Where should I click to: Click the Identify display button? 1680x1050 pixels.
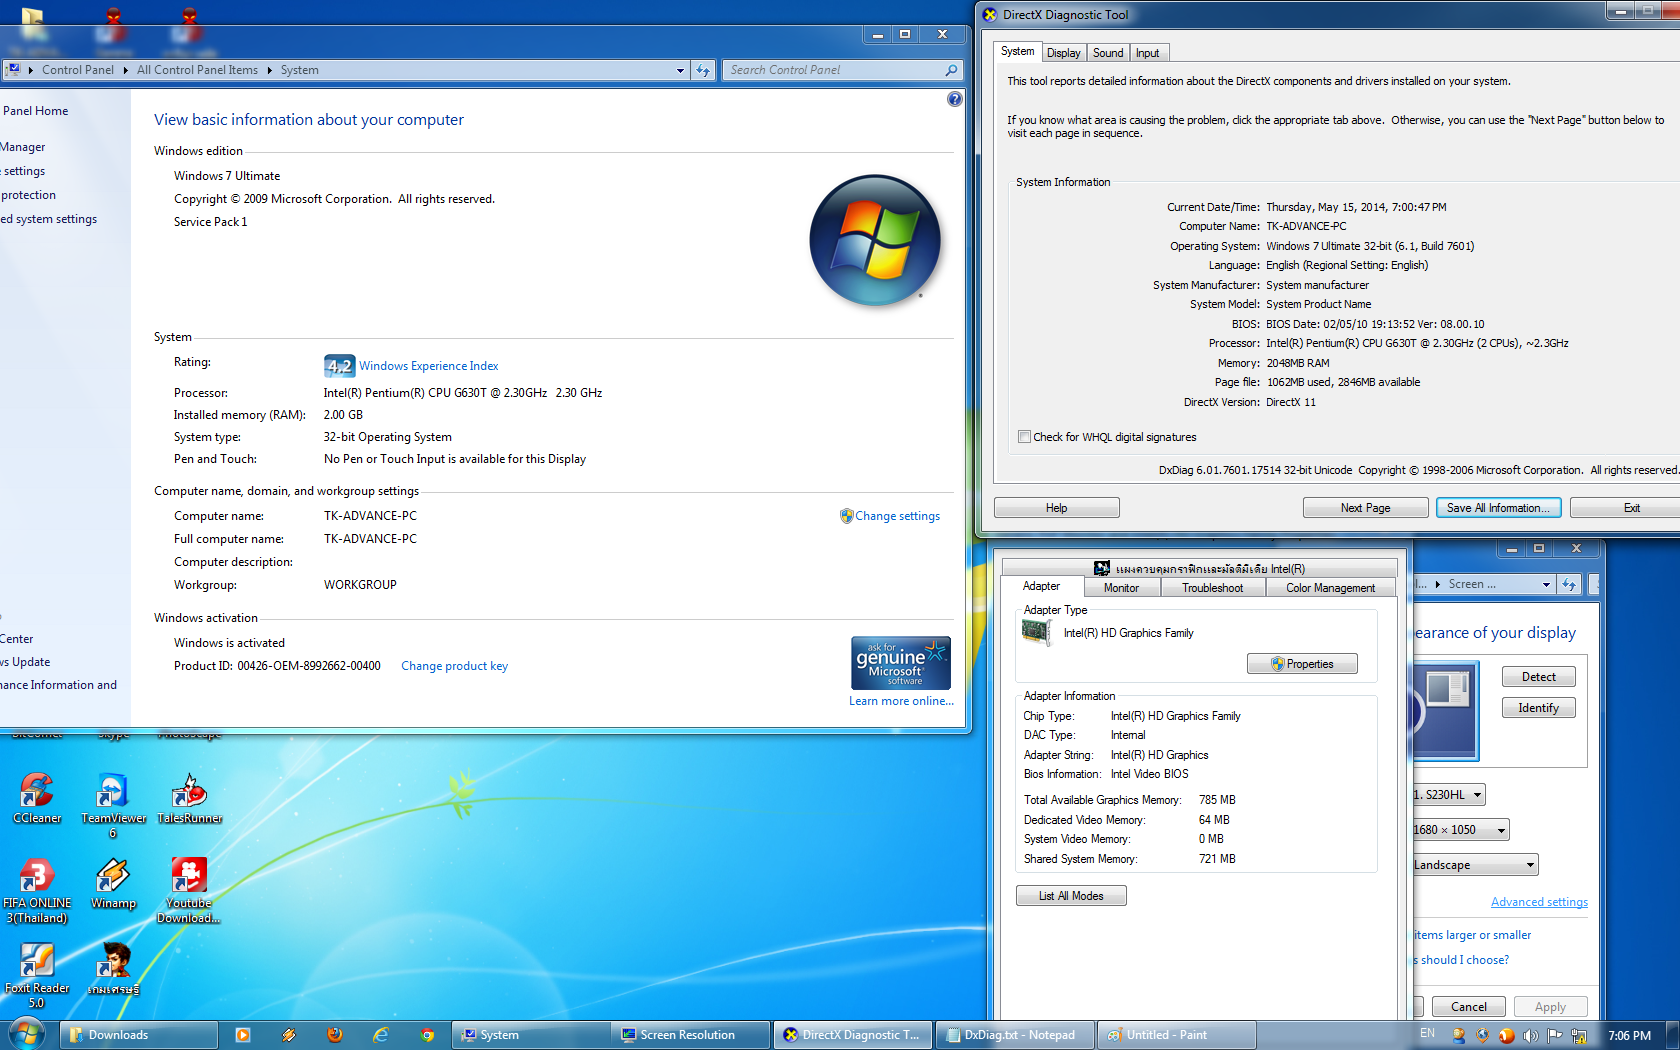(x=1539, y=708)
